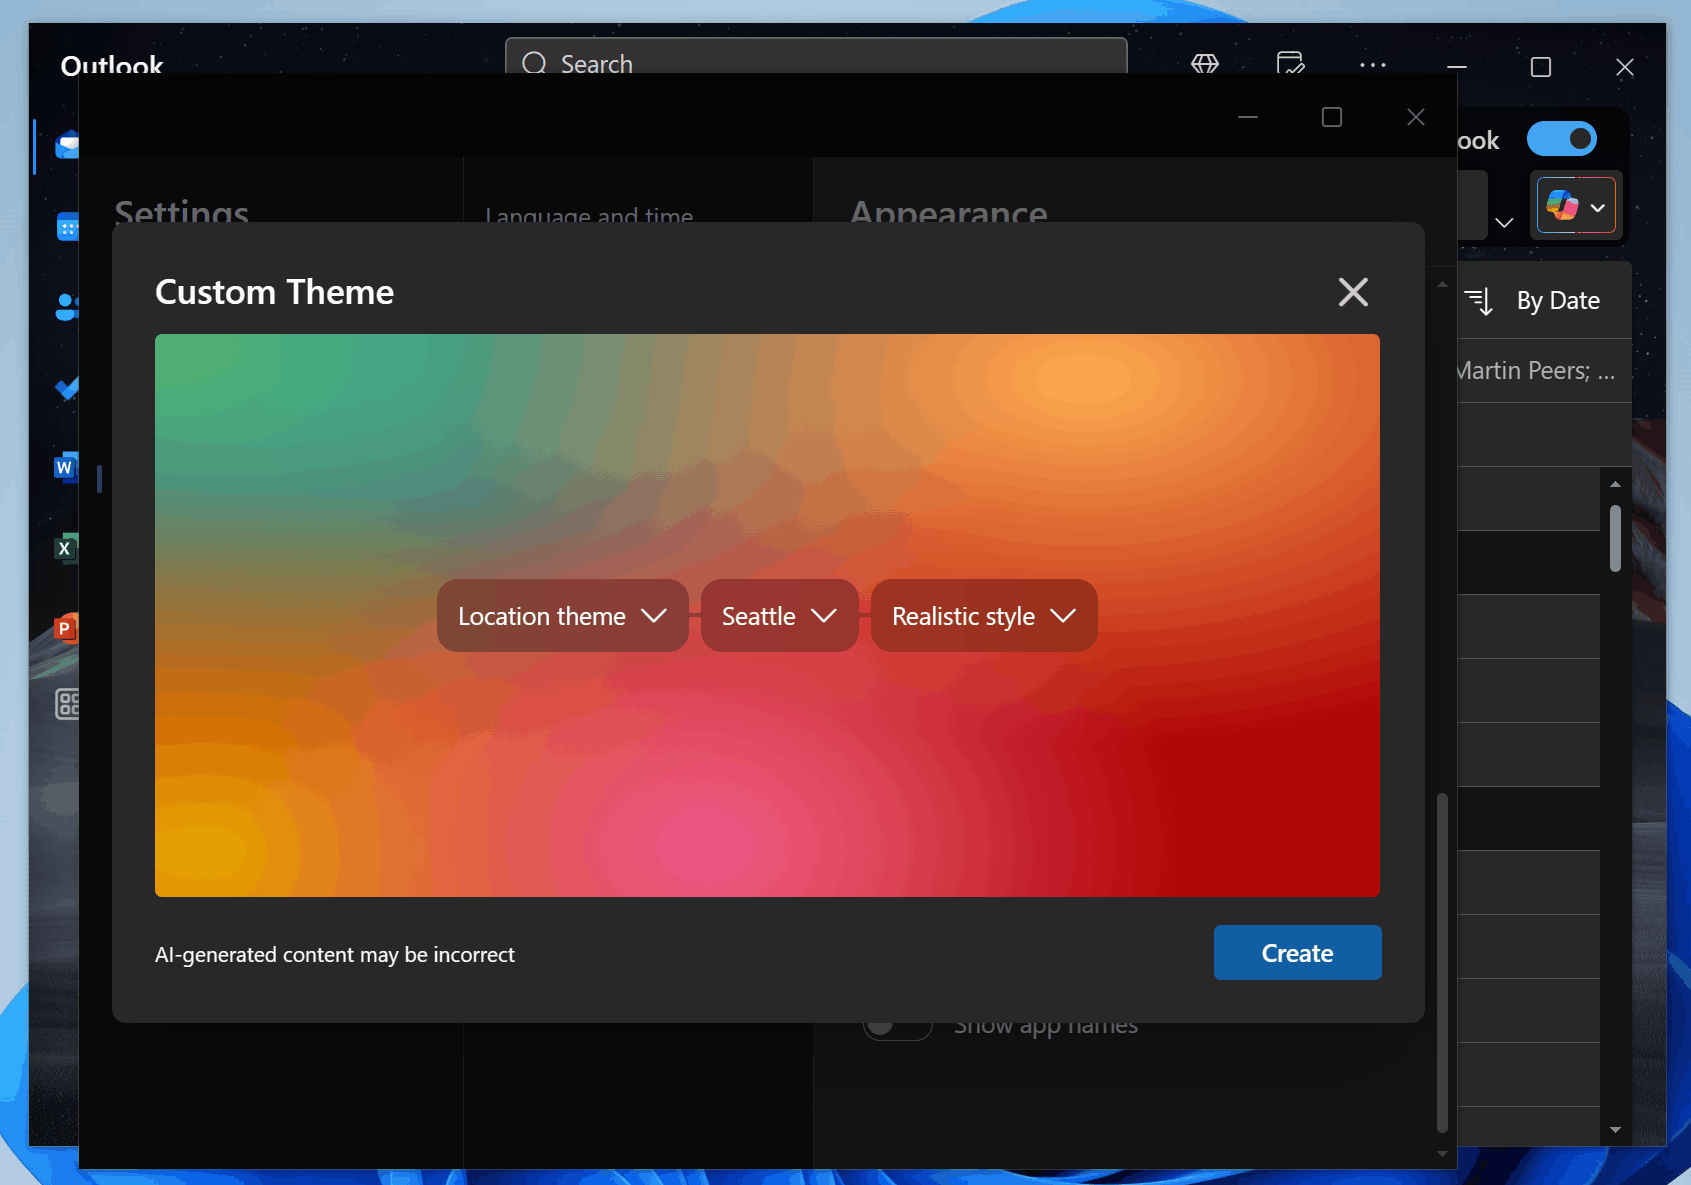Launch Word from the sidebar
The image size is (1691, 1185).
[x=66, y=467]
